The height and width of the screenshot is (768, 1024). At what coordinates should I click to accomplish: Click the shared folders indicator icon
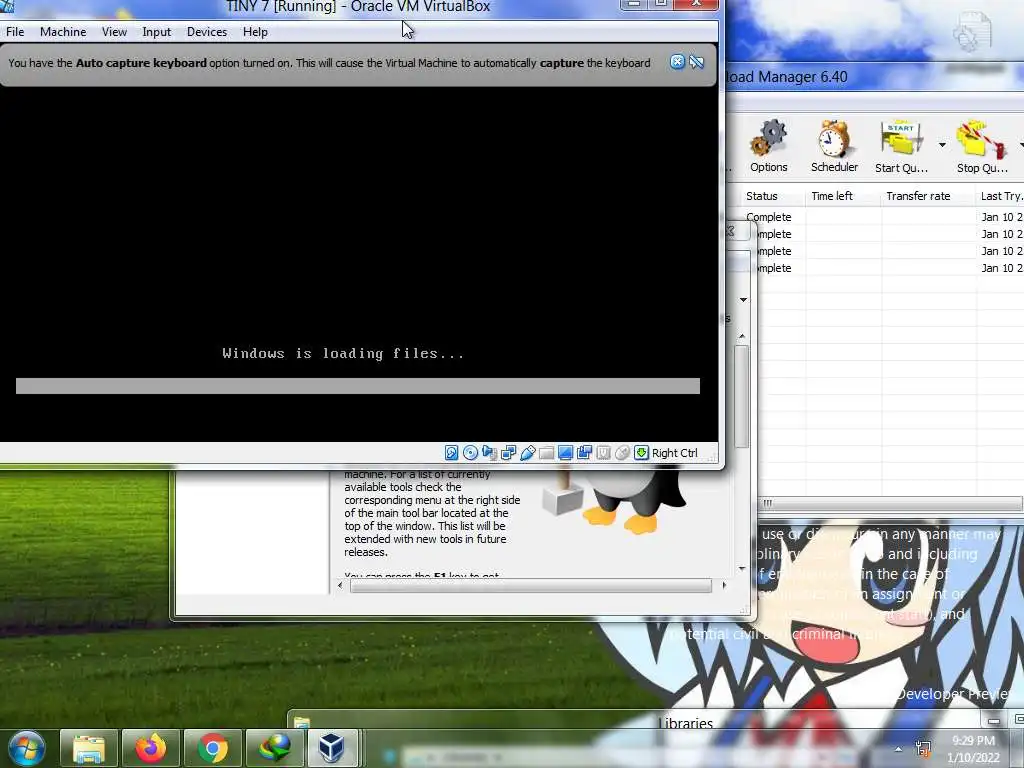547,453
